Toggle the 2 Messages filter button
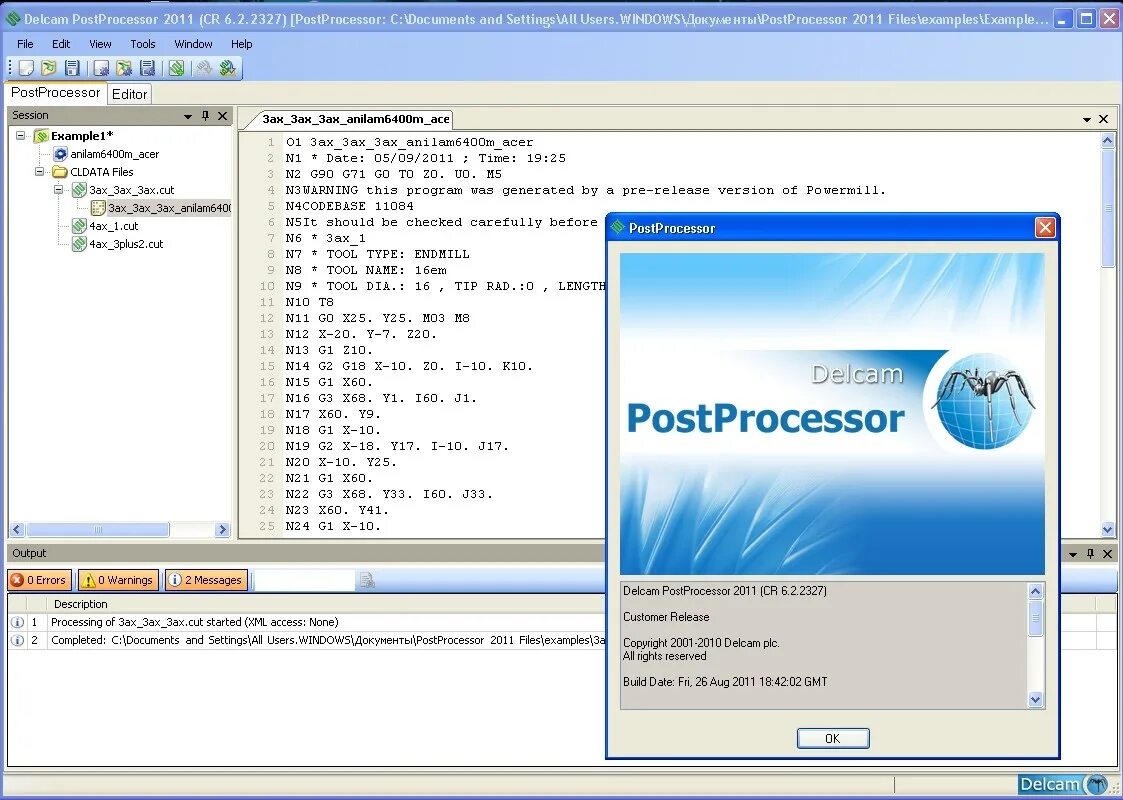Image resolution: width=1123 pixels, height=800 pixels. [x=206, y=580]
